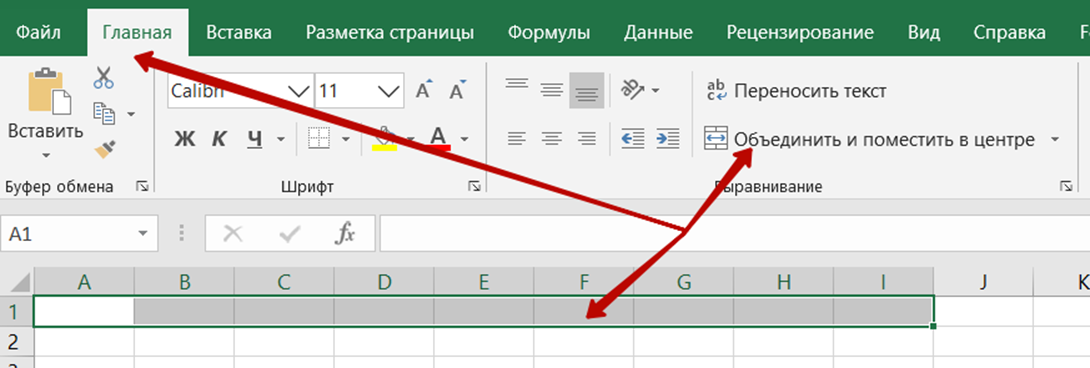This screenshot has height=368, width=1090.
Task: Open the Copy options dropdown arrow
Action: (x=130, y=113)
